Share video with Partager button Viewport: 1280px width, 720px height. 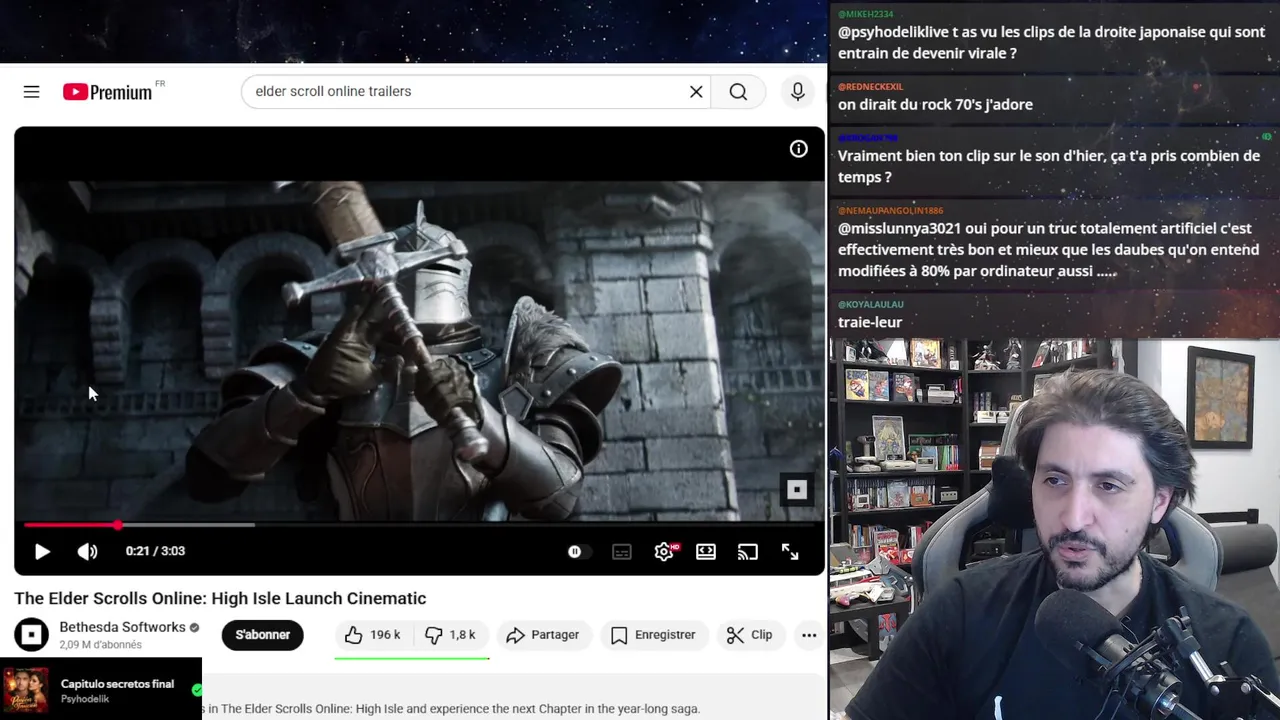tap(543, 635)
